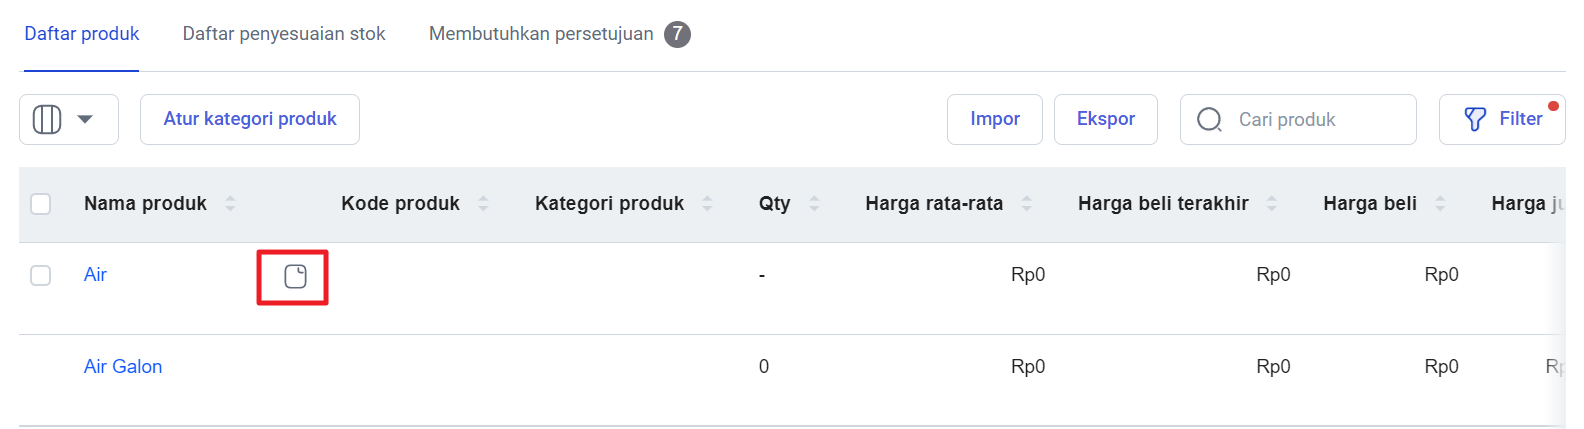The width and height of the screenshot is (1584, 429).
Task: Click Atur kategori produk button
Action: click(x=250, y=119)
